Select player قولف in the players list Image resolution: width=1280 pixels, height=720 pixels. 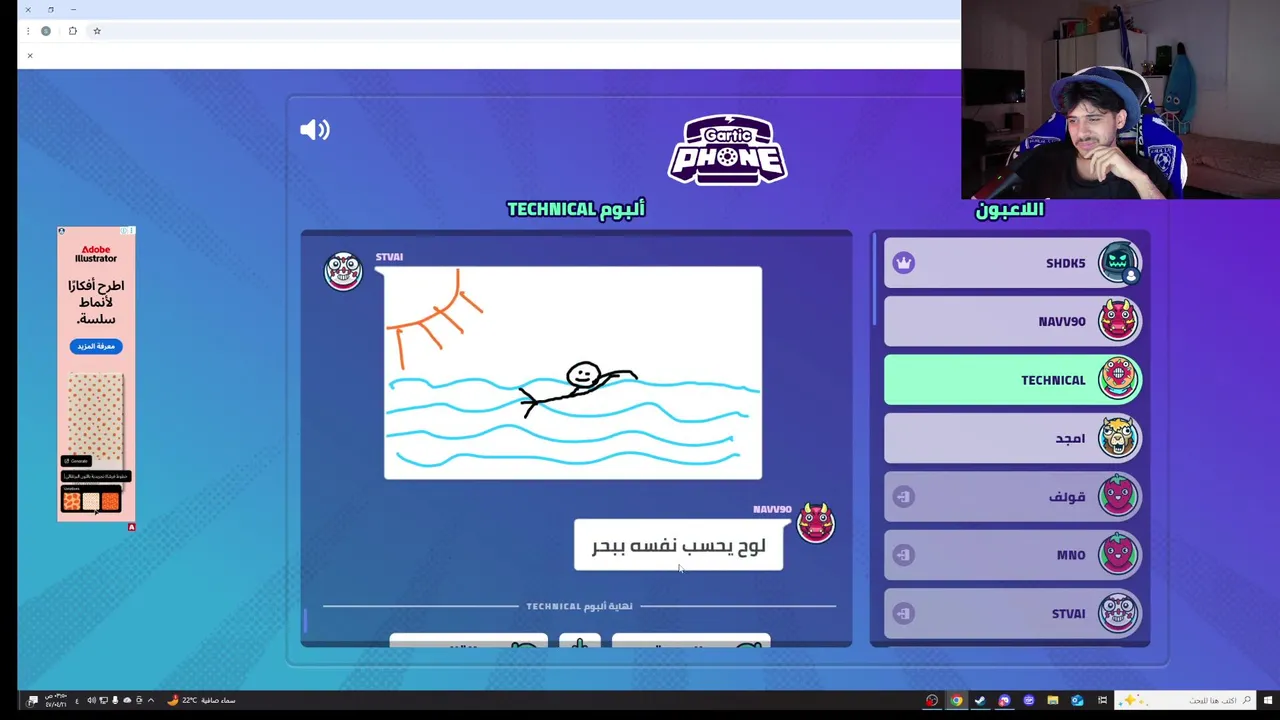point(1012,496)
